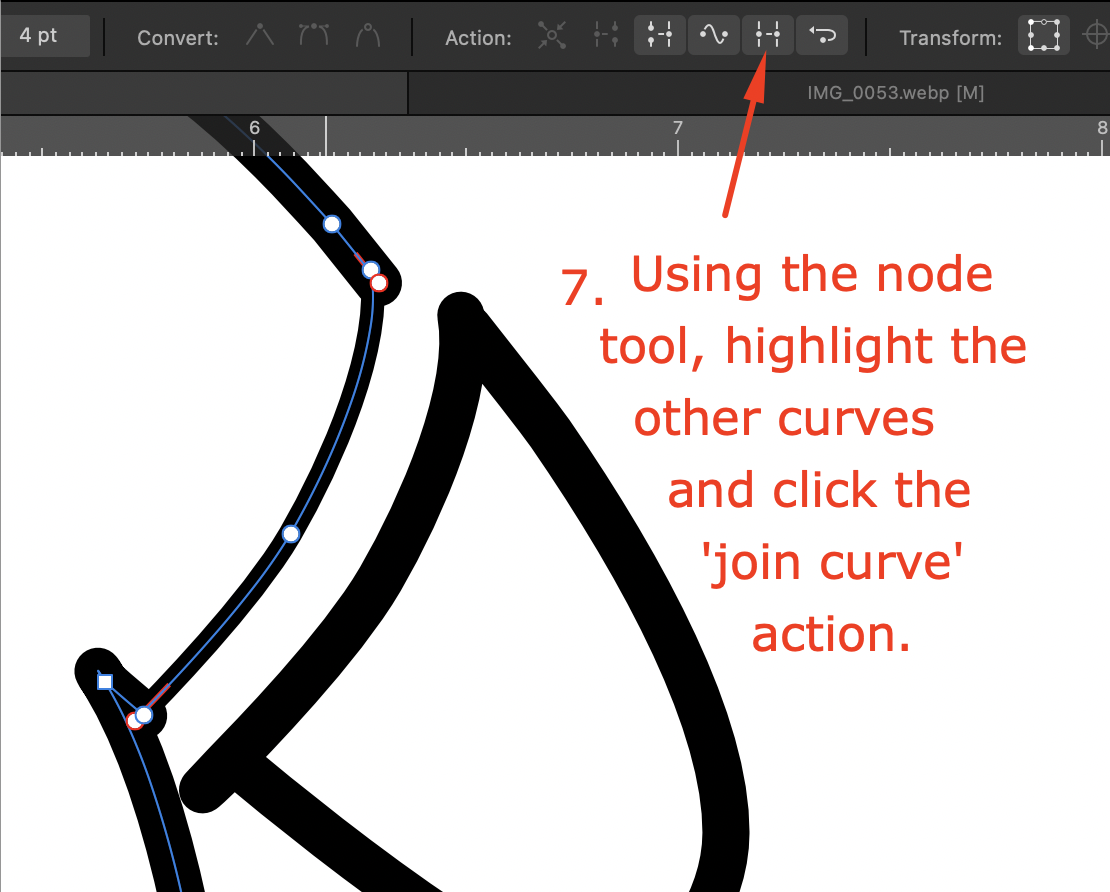Convert selected node to sharp corner
1110x892 pixels.
click(260, 37)
